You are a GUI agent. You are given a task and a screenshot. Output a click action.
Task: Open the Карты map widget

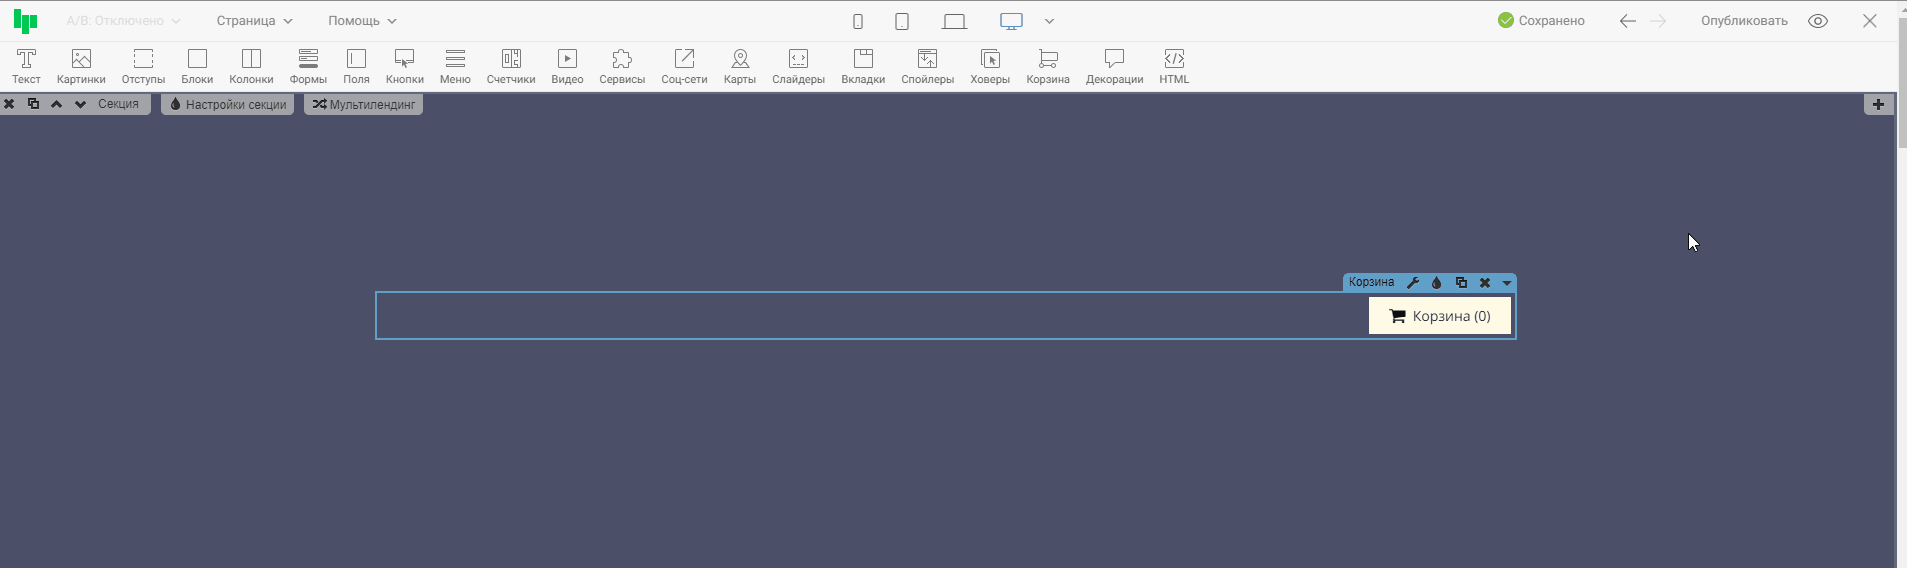(740, 66)
